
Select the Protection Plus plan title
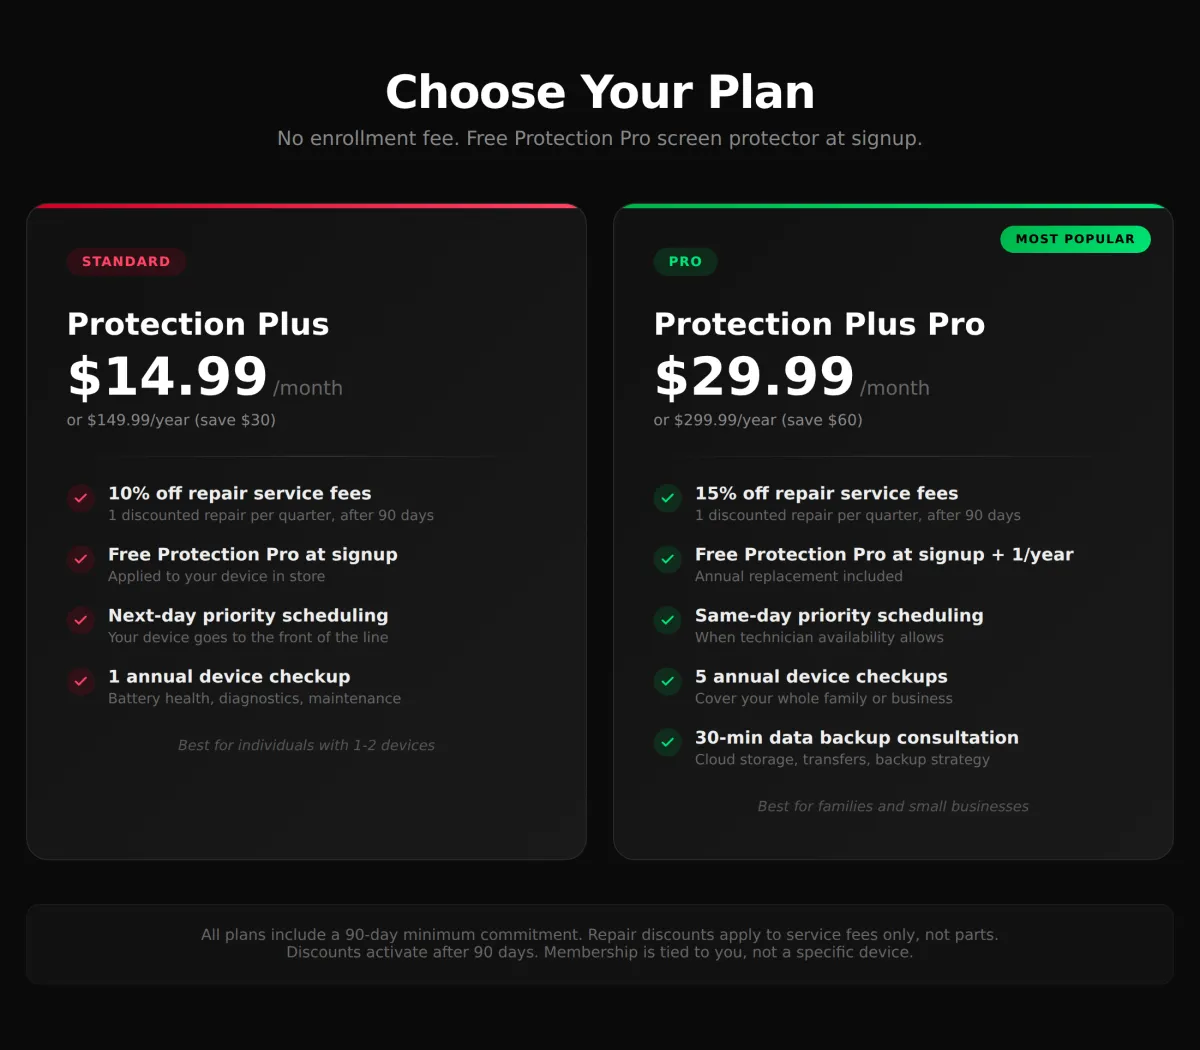198,324
